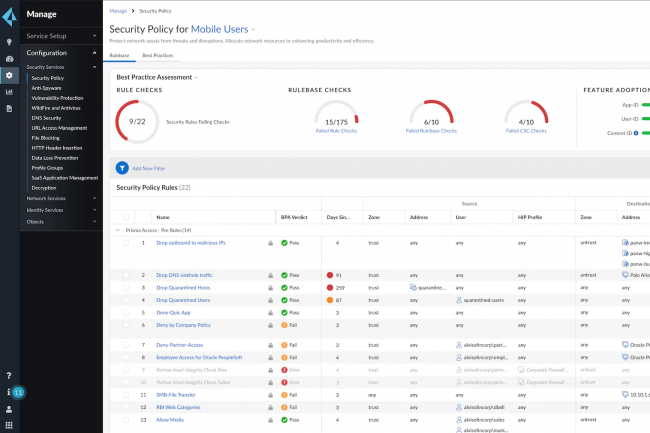Open the reports document icon in left rail
This screenshot has height=433, width=650.
tap(9, 108)
